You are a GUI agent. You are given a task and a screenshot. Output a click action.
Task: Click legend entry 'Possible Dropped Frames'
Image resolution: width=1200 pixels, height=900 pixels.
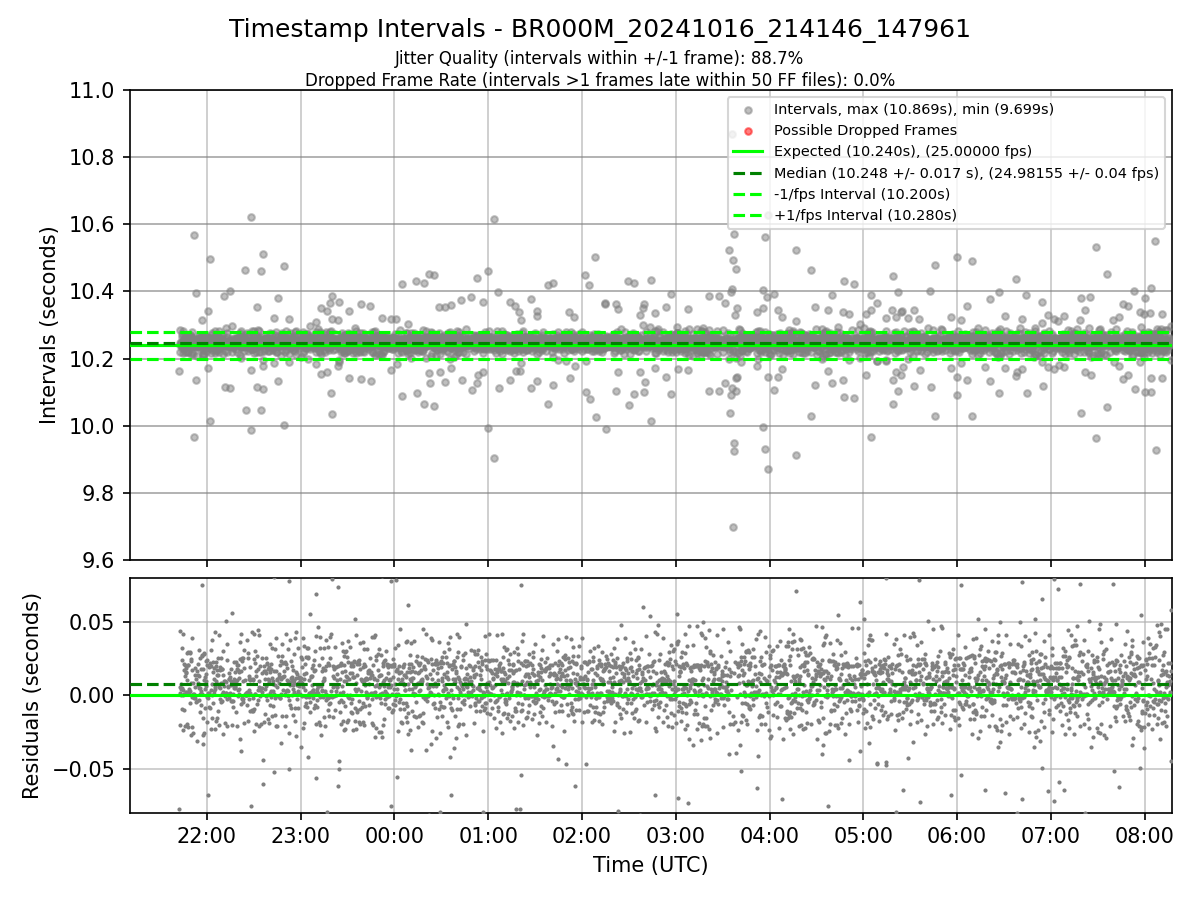coord(865,130)
